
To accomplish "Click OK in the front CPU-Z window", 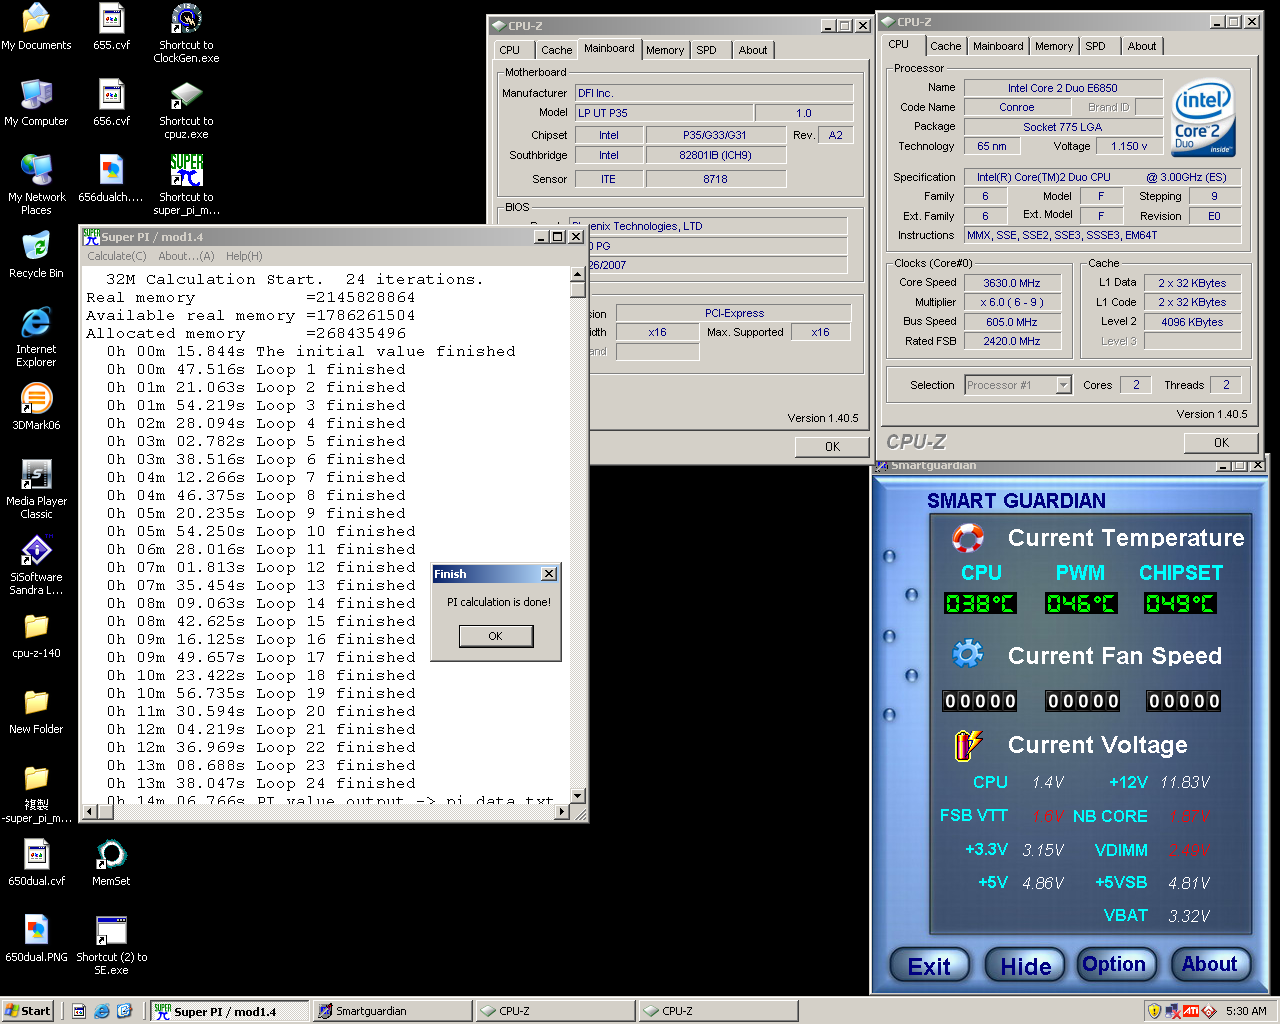I will coord(1221,442).
